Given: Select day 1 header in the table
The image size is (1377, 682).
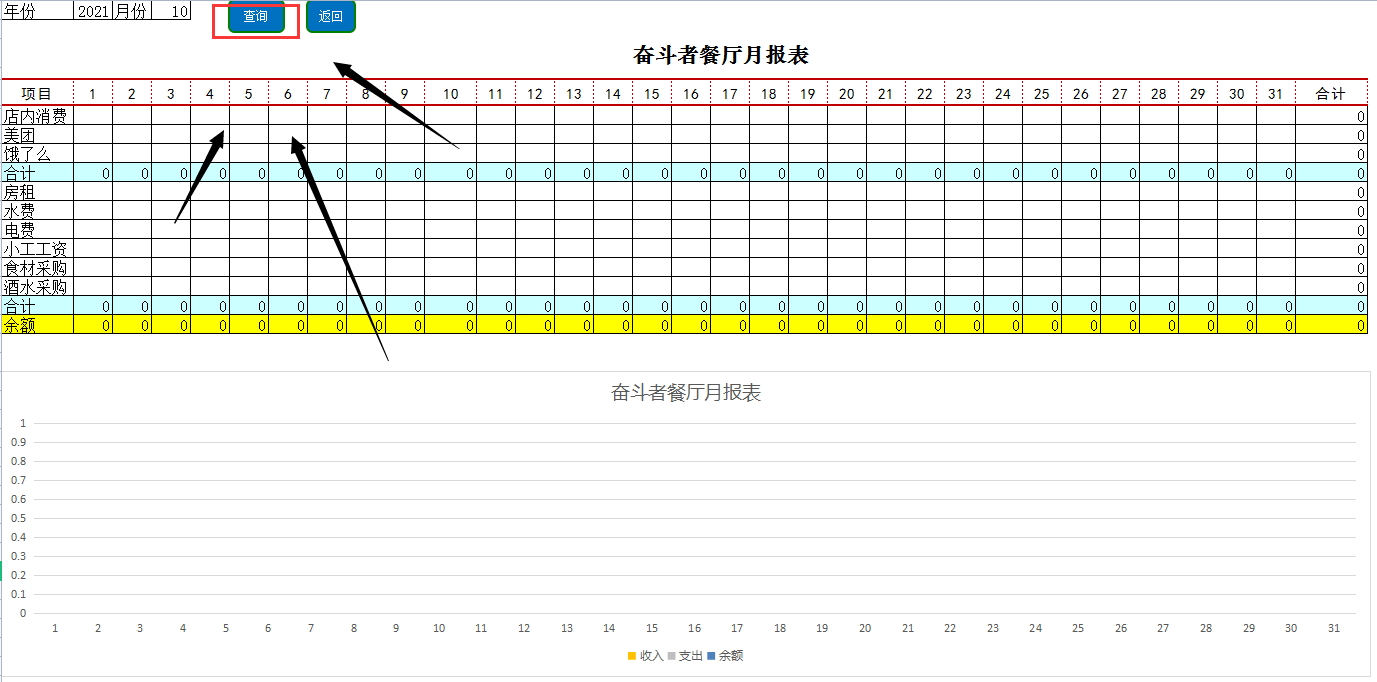Looking at the screenshot, I should pyautogui.click(x=93, y=94).
